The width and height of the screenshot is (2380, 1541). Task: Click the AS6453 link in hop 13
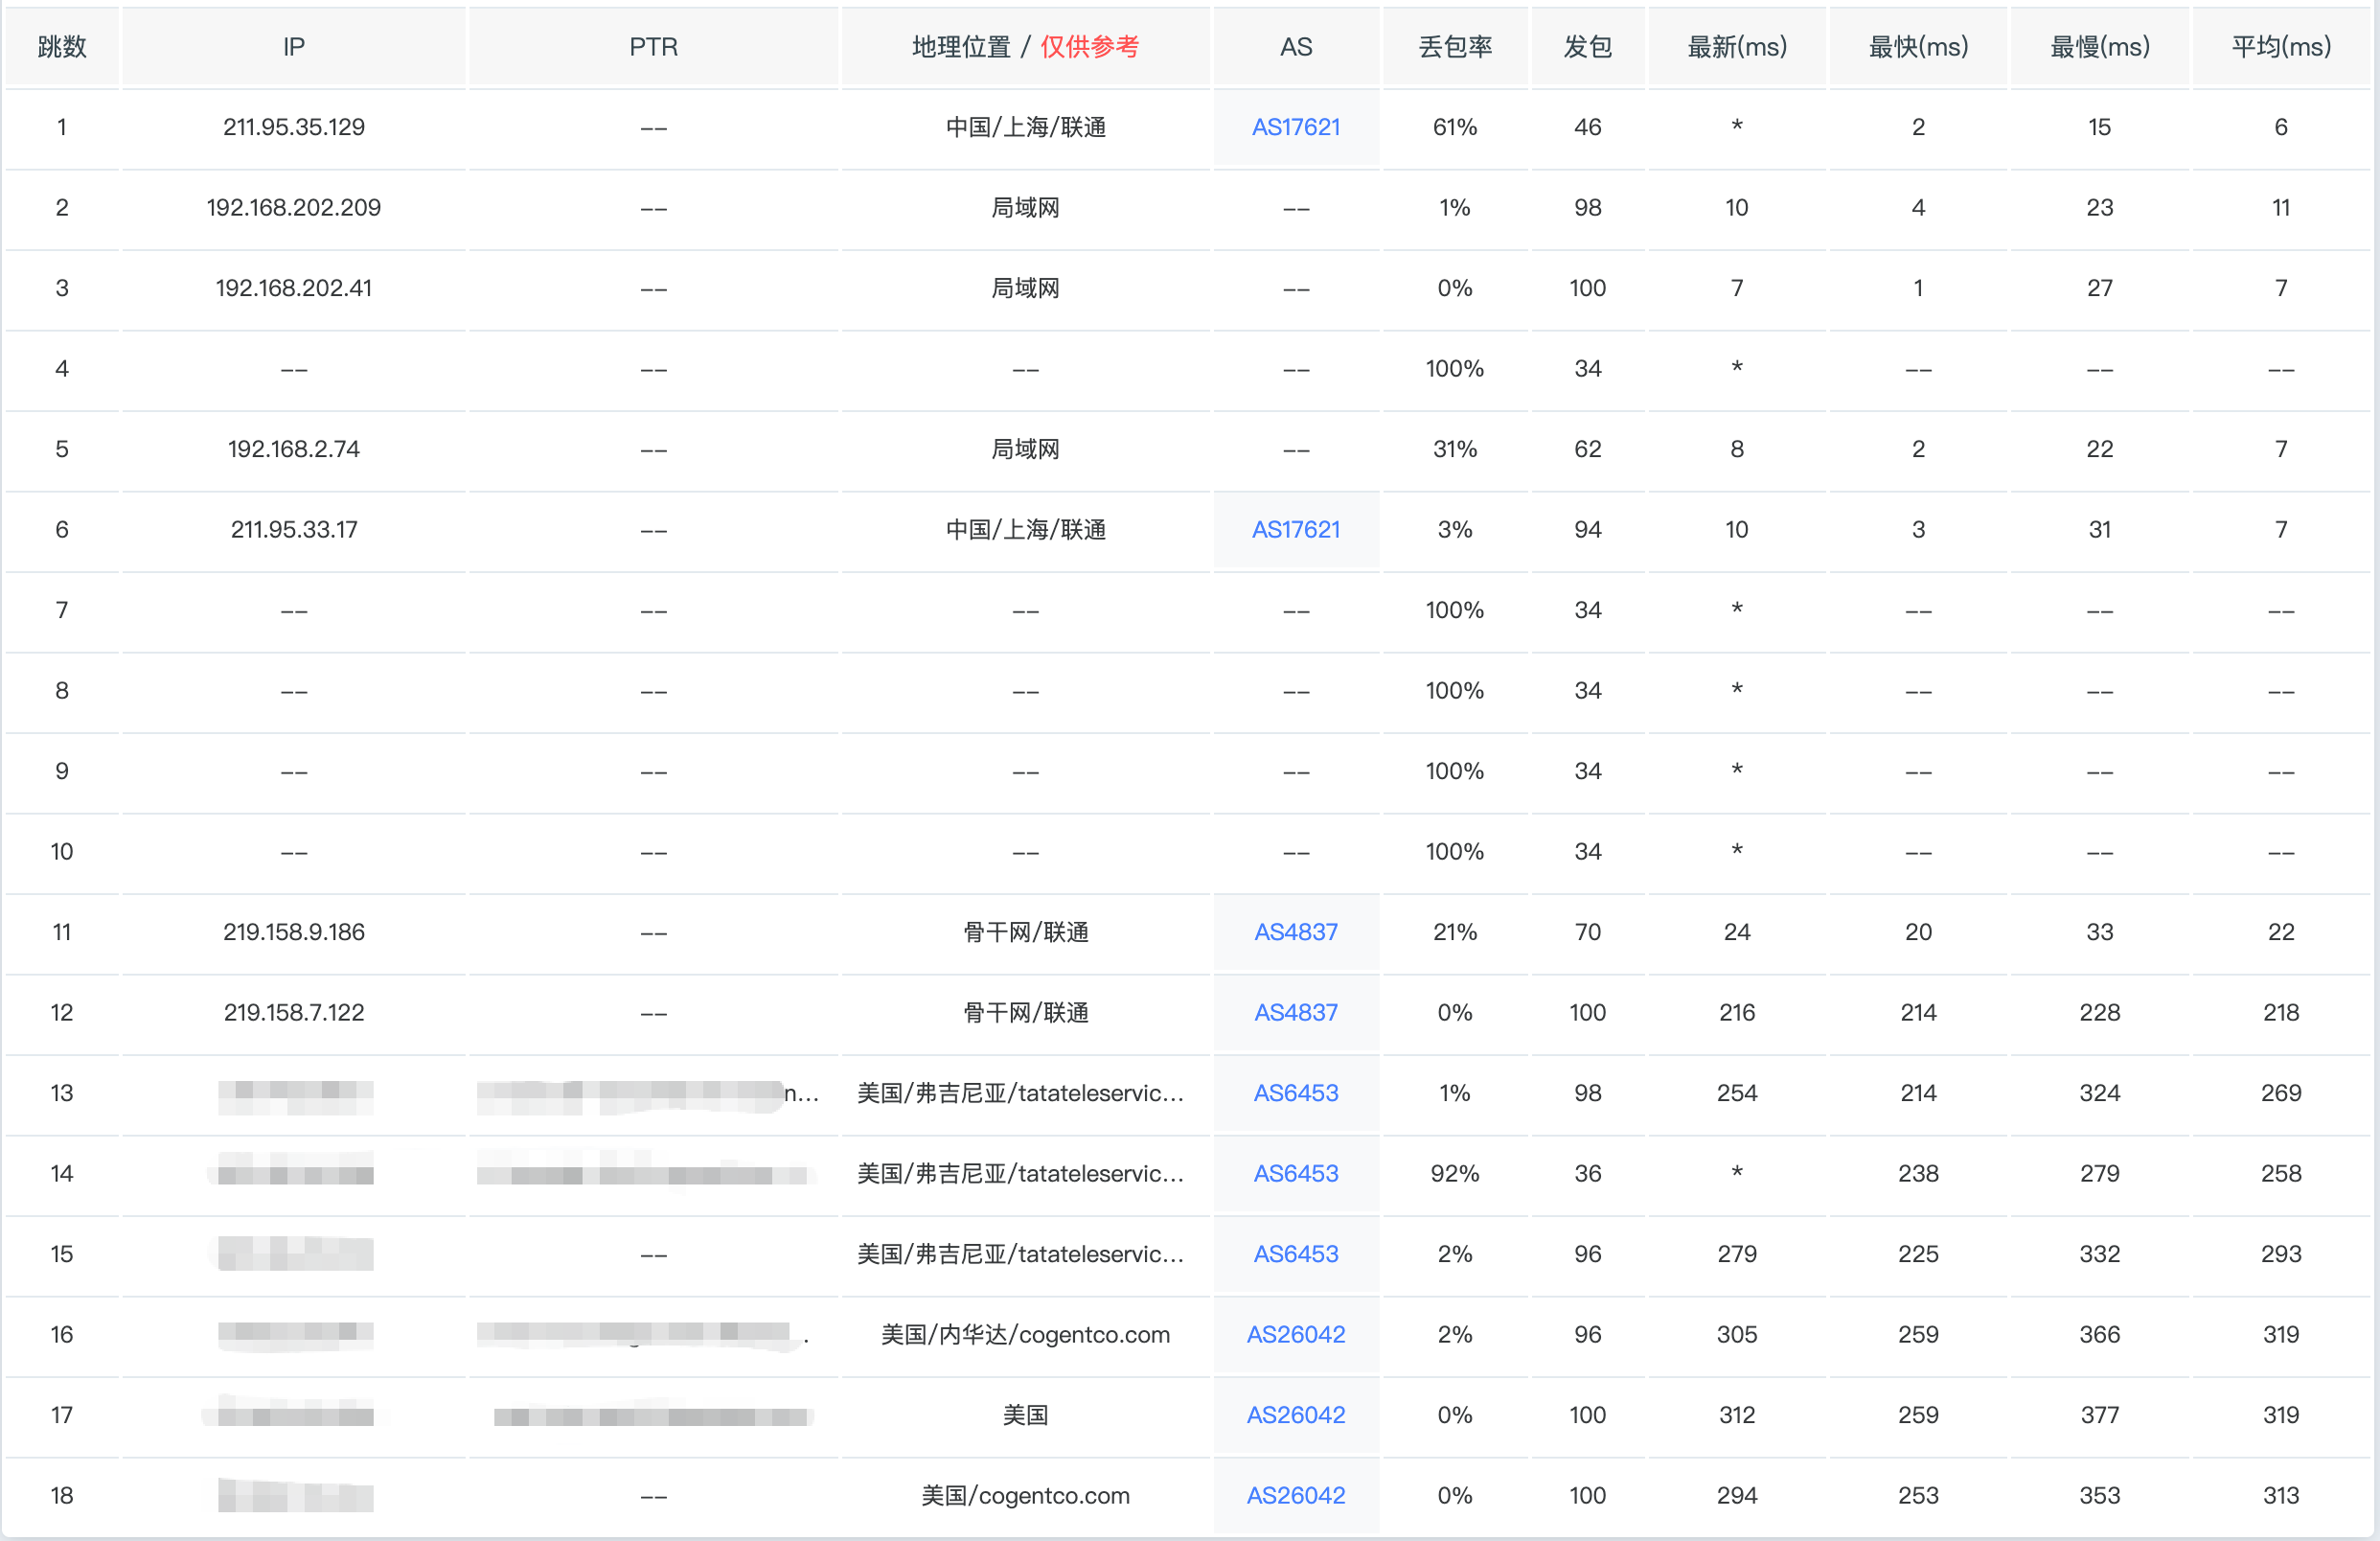click(1295, 1093)
